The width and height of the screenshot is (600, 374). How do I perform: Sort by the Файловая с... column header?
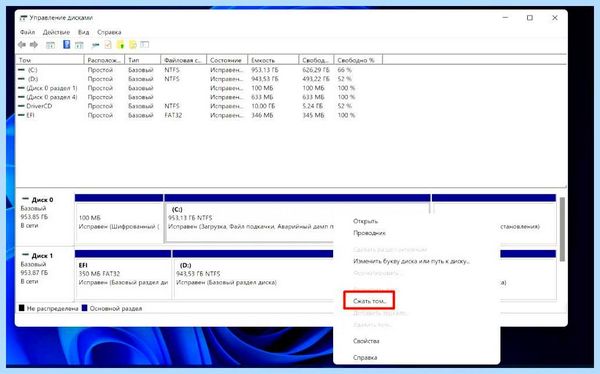(x=183, y=60)
